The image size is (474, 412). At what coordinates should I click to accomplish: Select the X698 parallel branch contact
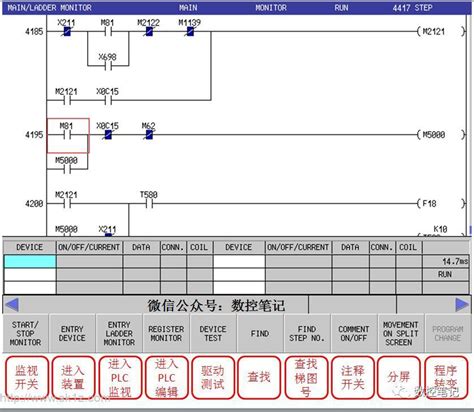point(108,66)
